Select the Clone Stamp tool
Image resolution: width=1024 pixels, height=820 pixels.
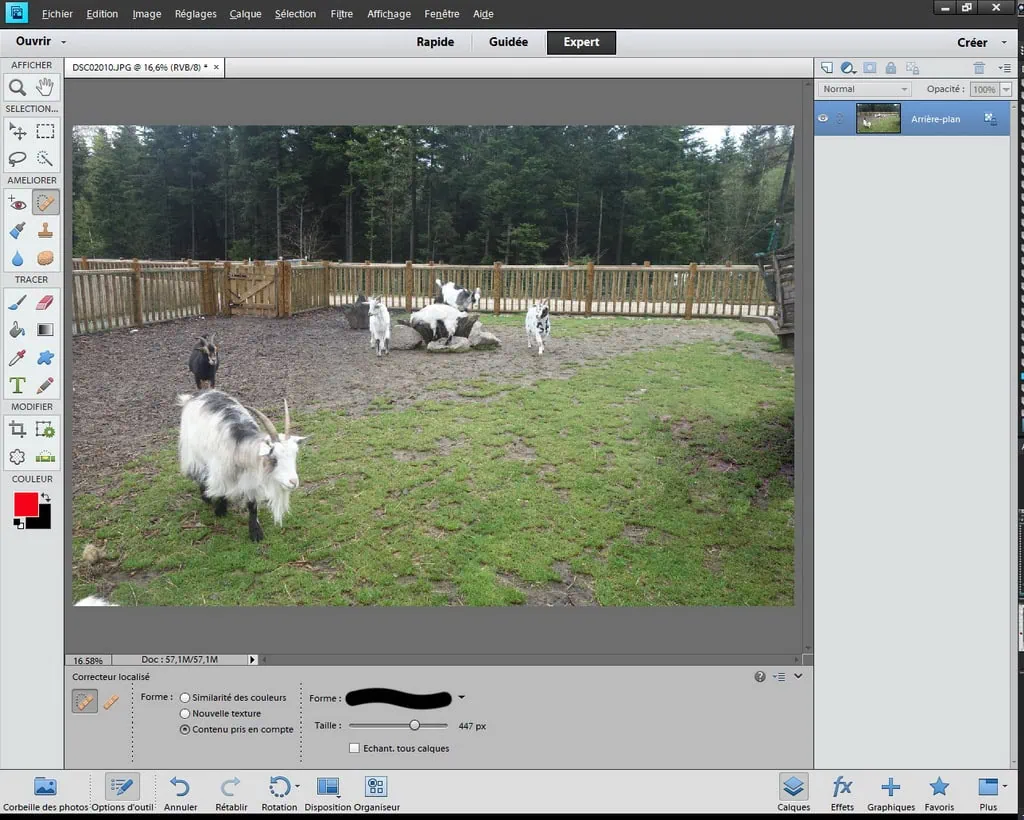45,230
